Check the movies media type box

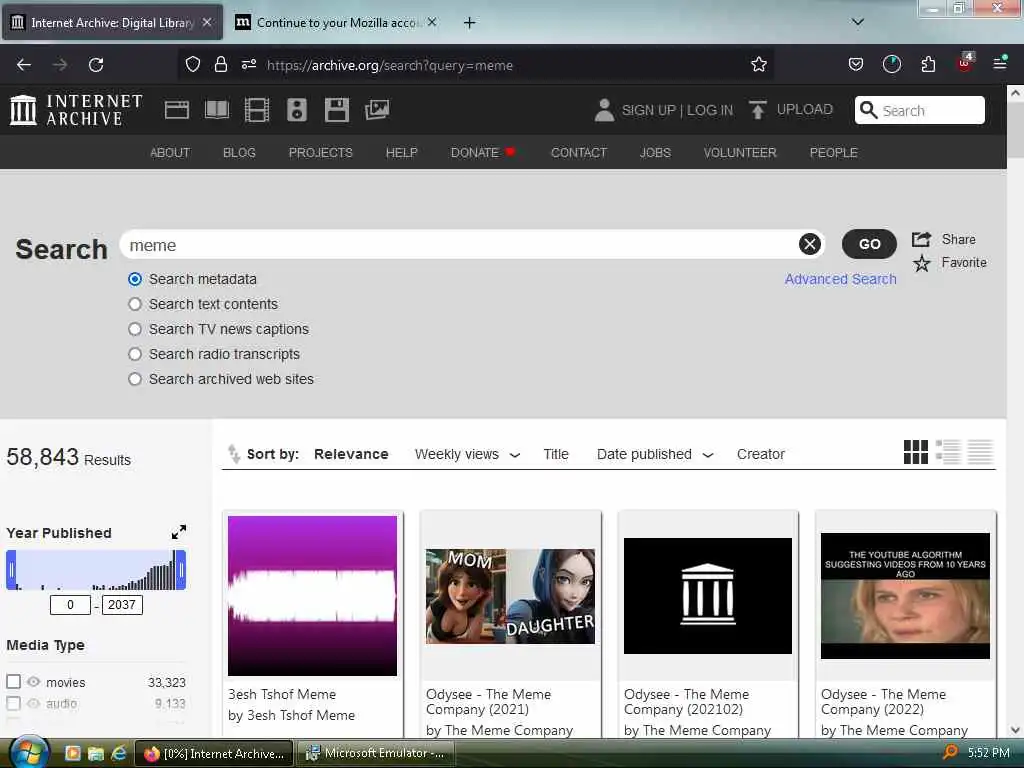pyautogui.click(x=14, y=682)
